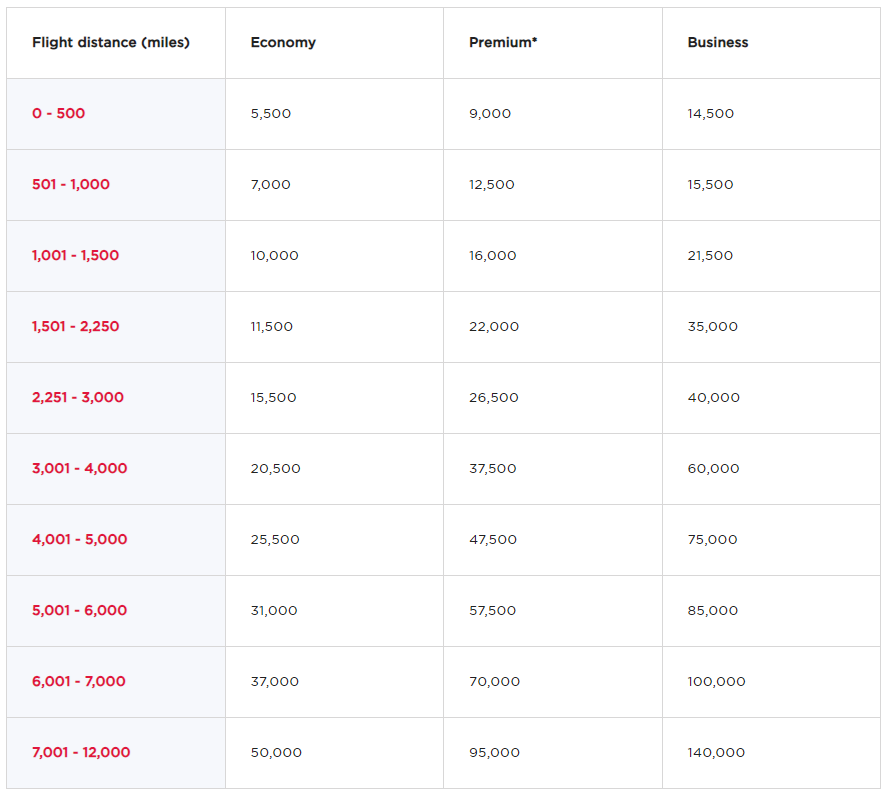883x793 pixels.
Task: Select the 1,501 - 2,250 distance label
Action: pyautogui.click(x=75, y=327)
